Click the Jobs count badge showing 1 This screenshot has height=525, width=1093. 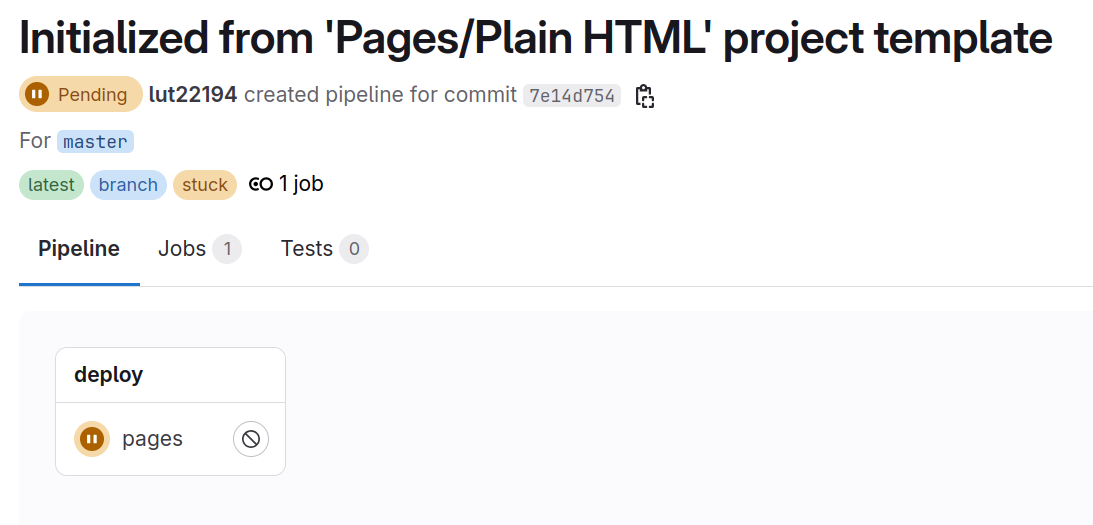click(227, 249)
